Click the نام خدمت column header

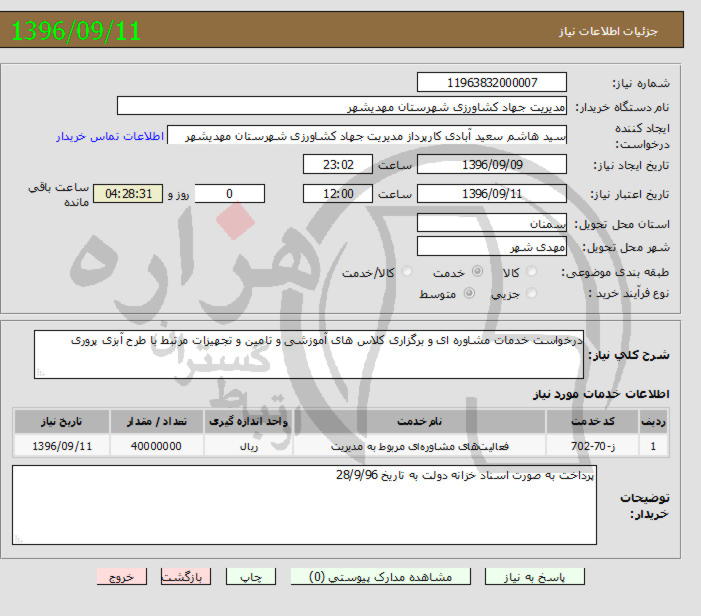tap(419, 421)
